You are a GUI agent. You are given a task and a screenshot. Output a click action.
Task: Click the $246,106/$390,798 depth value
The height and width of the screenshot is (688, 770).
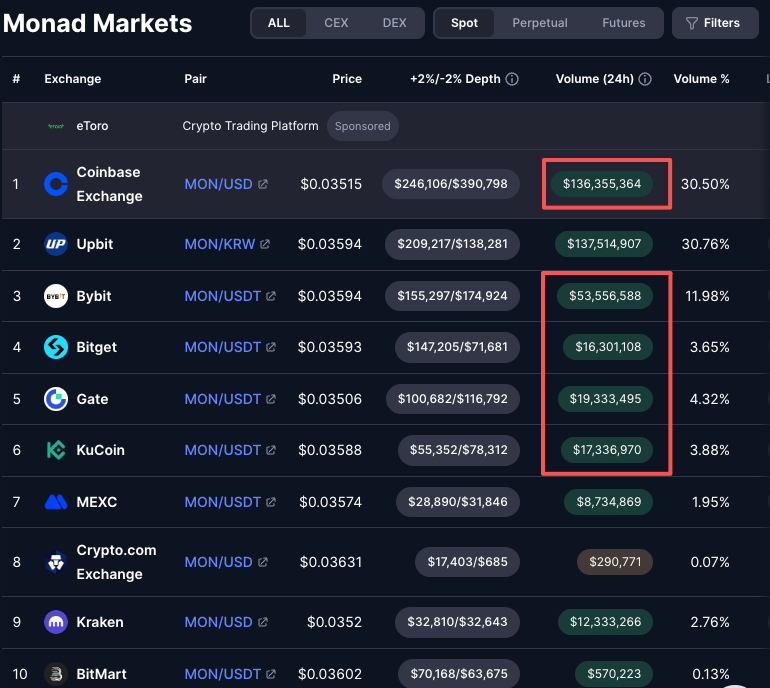(451, 184)
